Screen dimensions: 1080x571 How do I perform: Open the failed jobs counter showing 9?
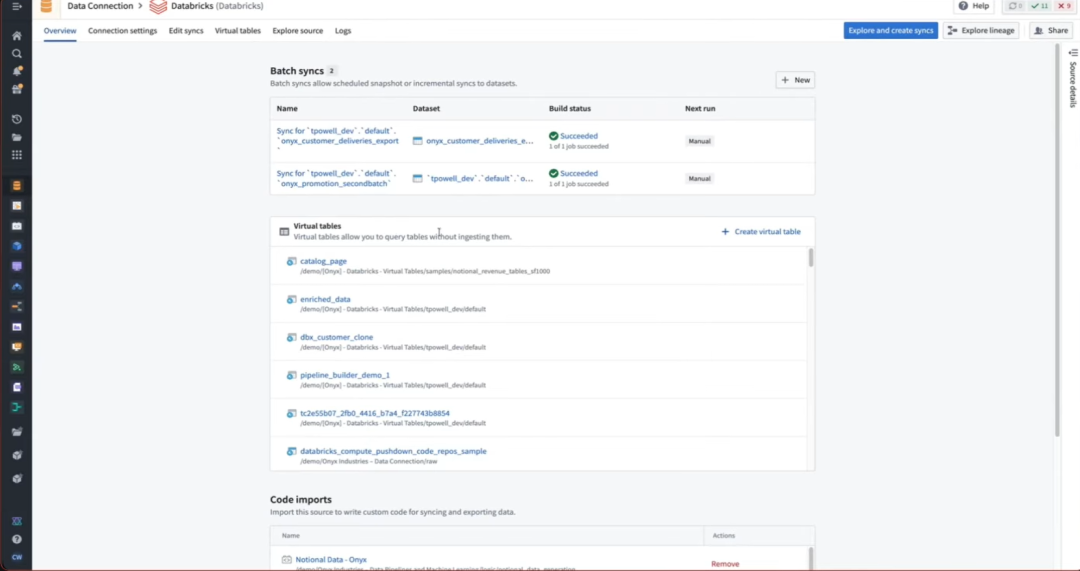click(1064, 6)
